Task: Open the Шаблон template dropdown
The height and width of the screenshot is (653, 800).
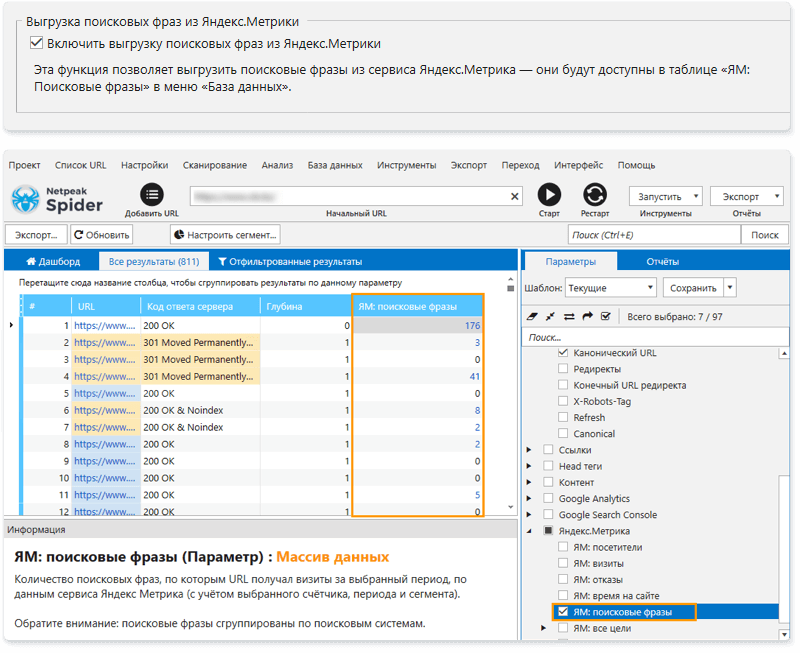Action: click(x=610, y=288)
